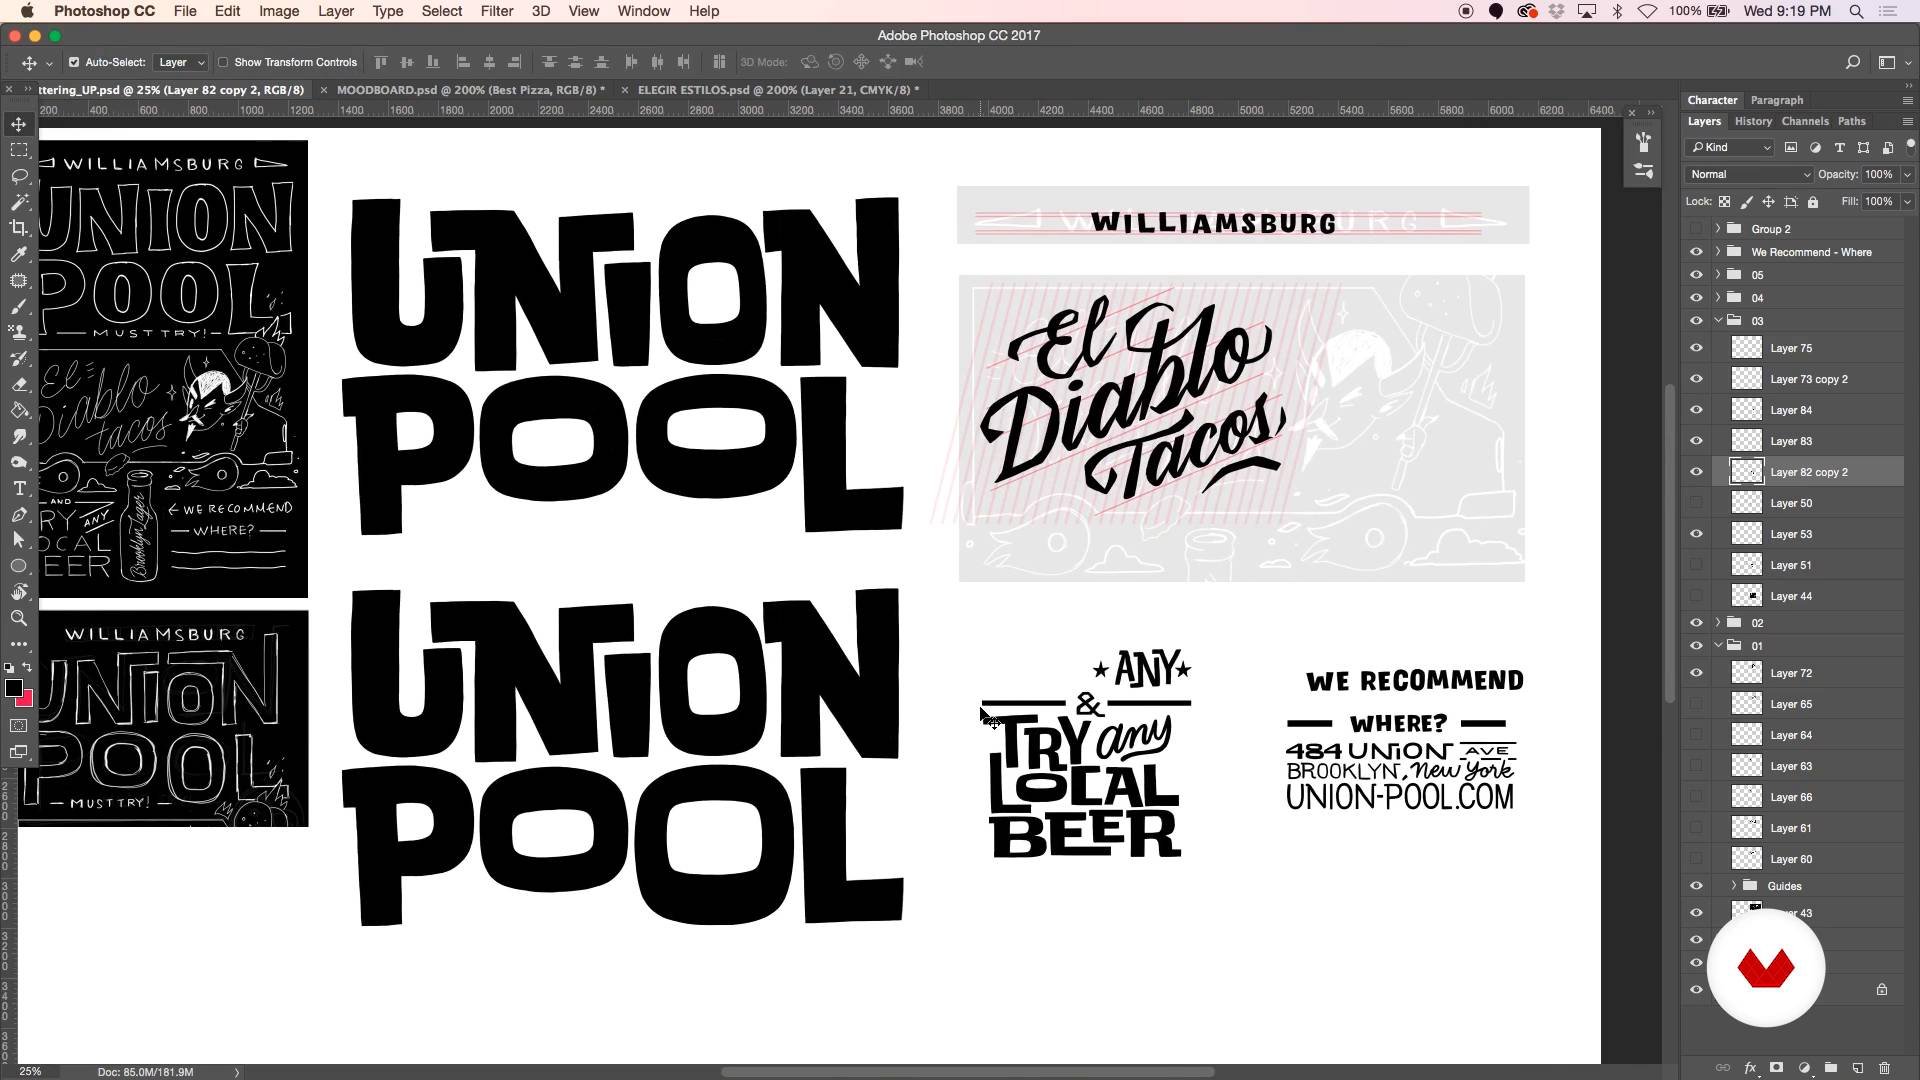Expand the 05 group arrow
Viewport: 1920px width, 1080px height.
click(x=1718, y=275)
